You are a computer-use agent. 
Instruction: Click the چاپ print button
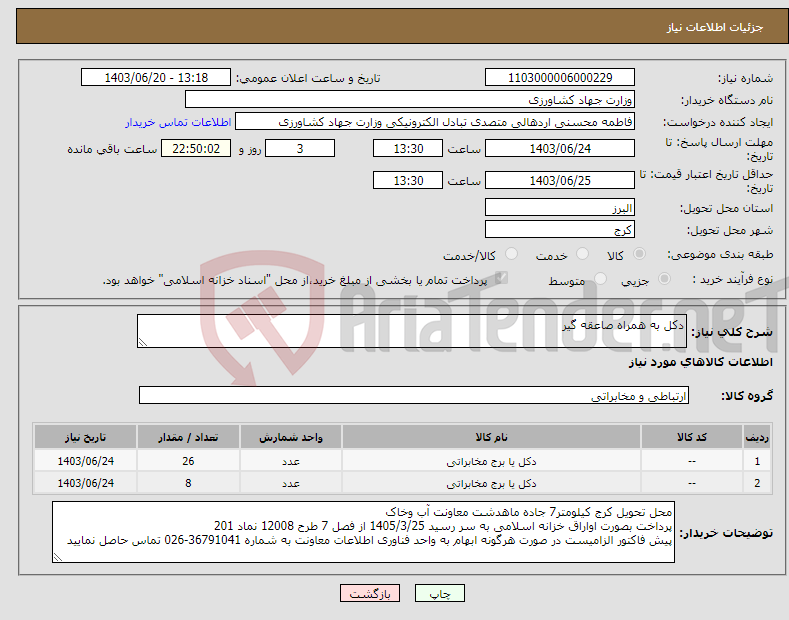coord(440,593)
